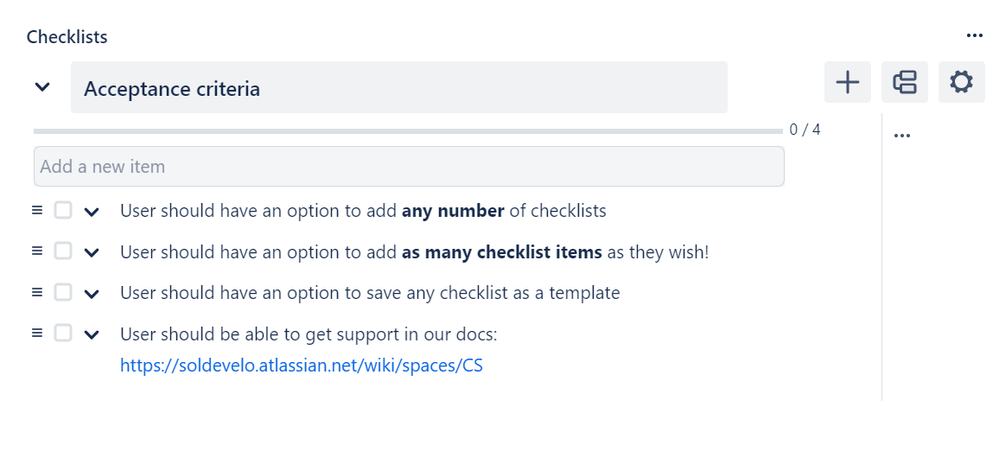Collapse the Acceptance criteria checklist
999x451 pixels.
click(42, 87)
